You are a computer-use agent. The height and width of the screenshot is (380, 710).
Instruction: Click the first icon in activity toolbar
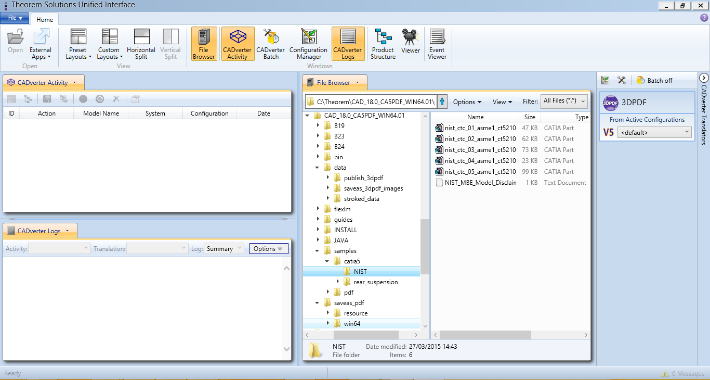pyautogui.click(x=11, y=99)
